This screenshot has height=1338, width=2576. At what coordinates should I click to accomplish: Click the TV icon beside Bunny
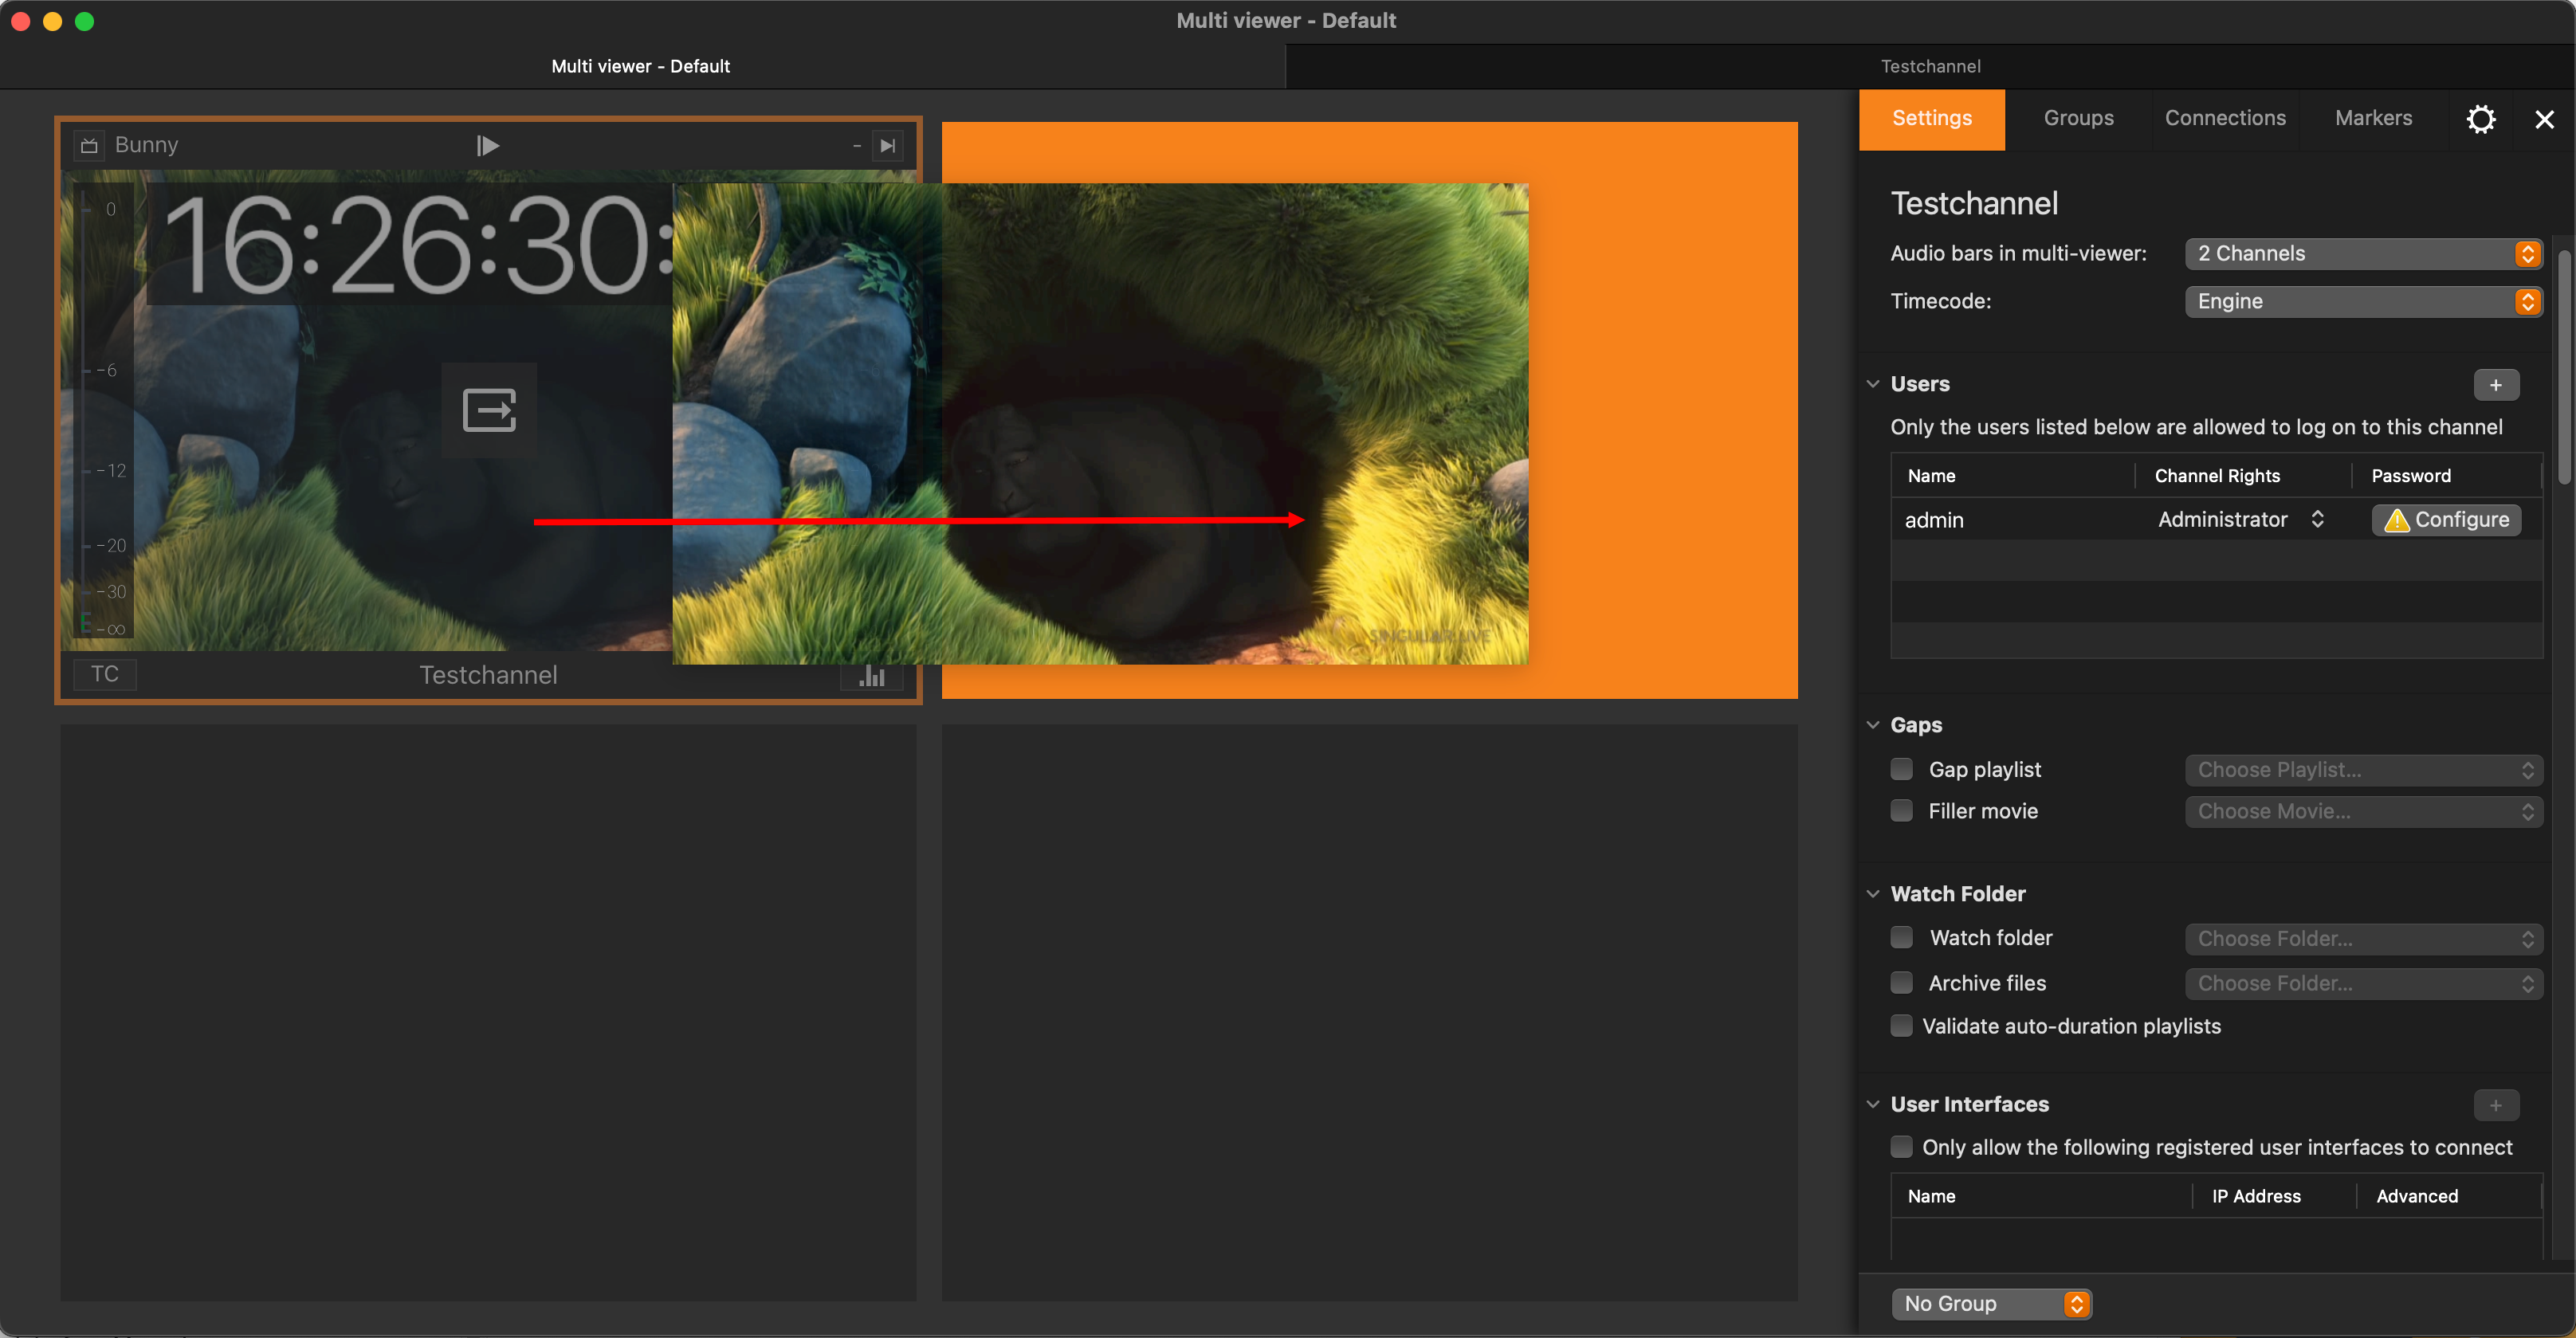pyautogui.click(x=89, y=146)
